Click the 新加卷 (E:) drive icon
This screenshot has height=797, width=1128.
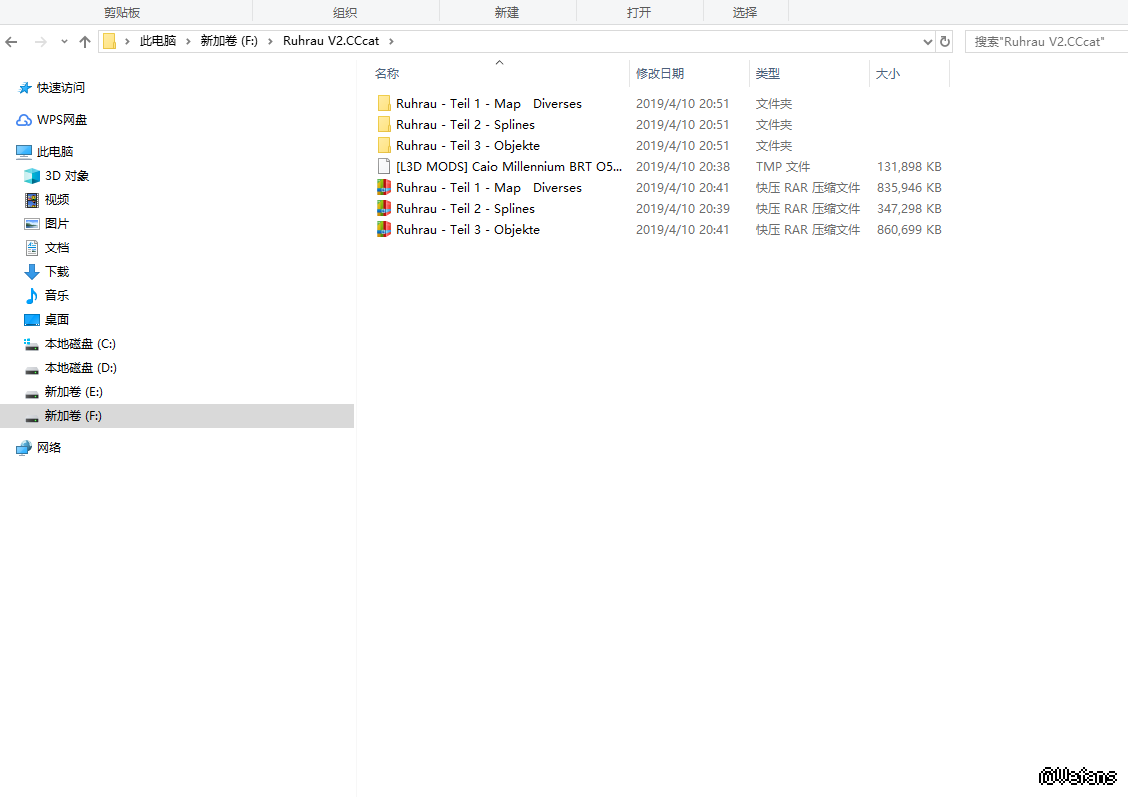click(32, 393)
